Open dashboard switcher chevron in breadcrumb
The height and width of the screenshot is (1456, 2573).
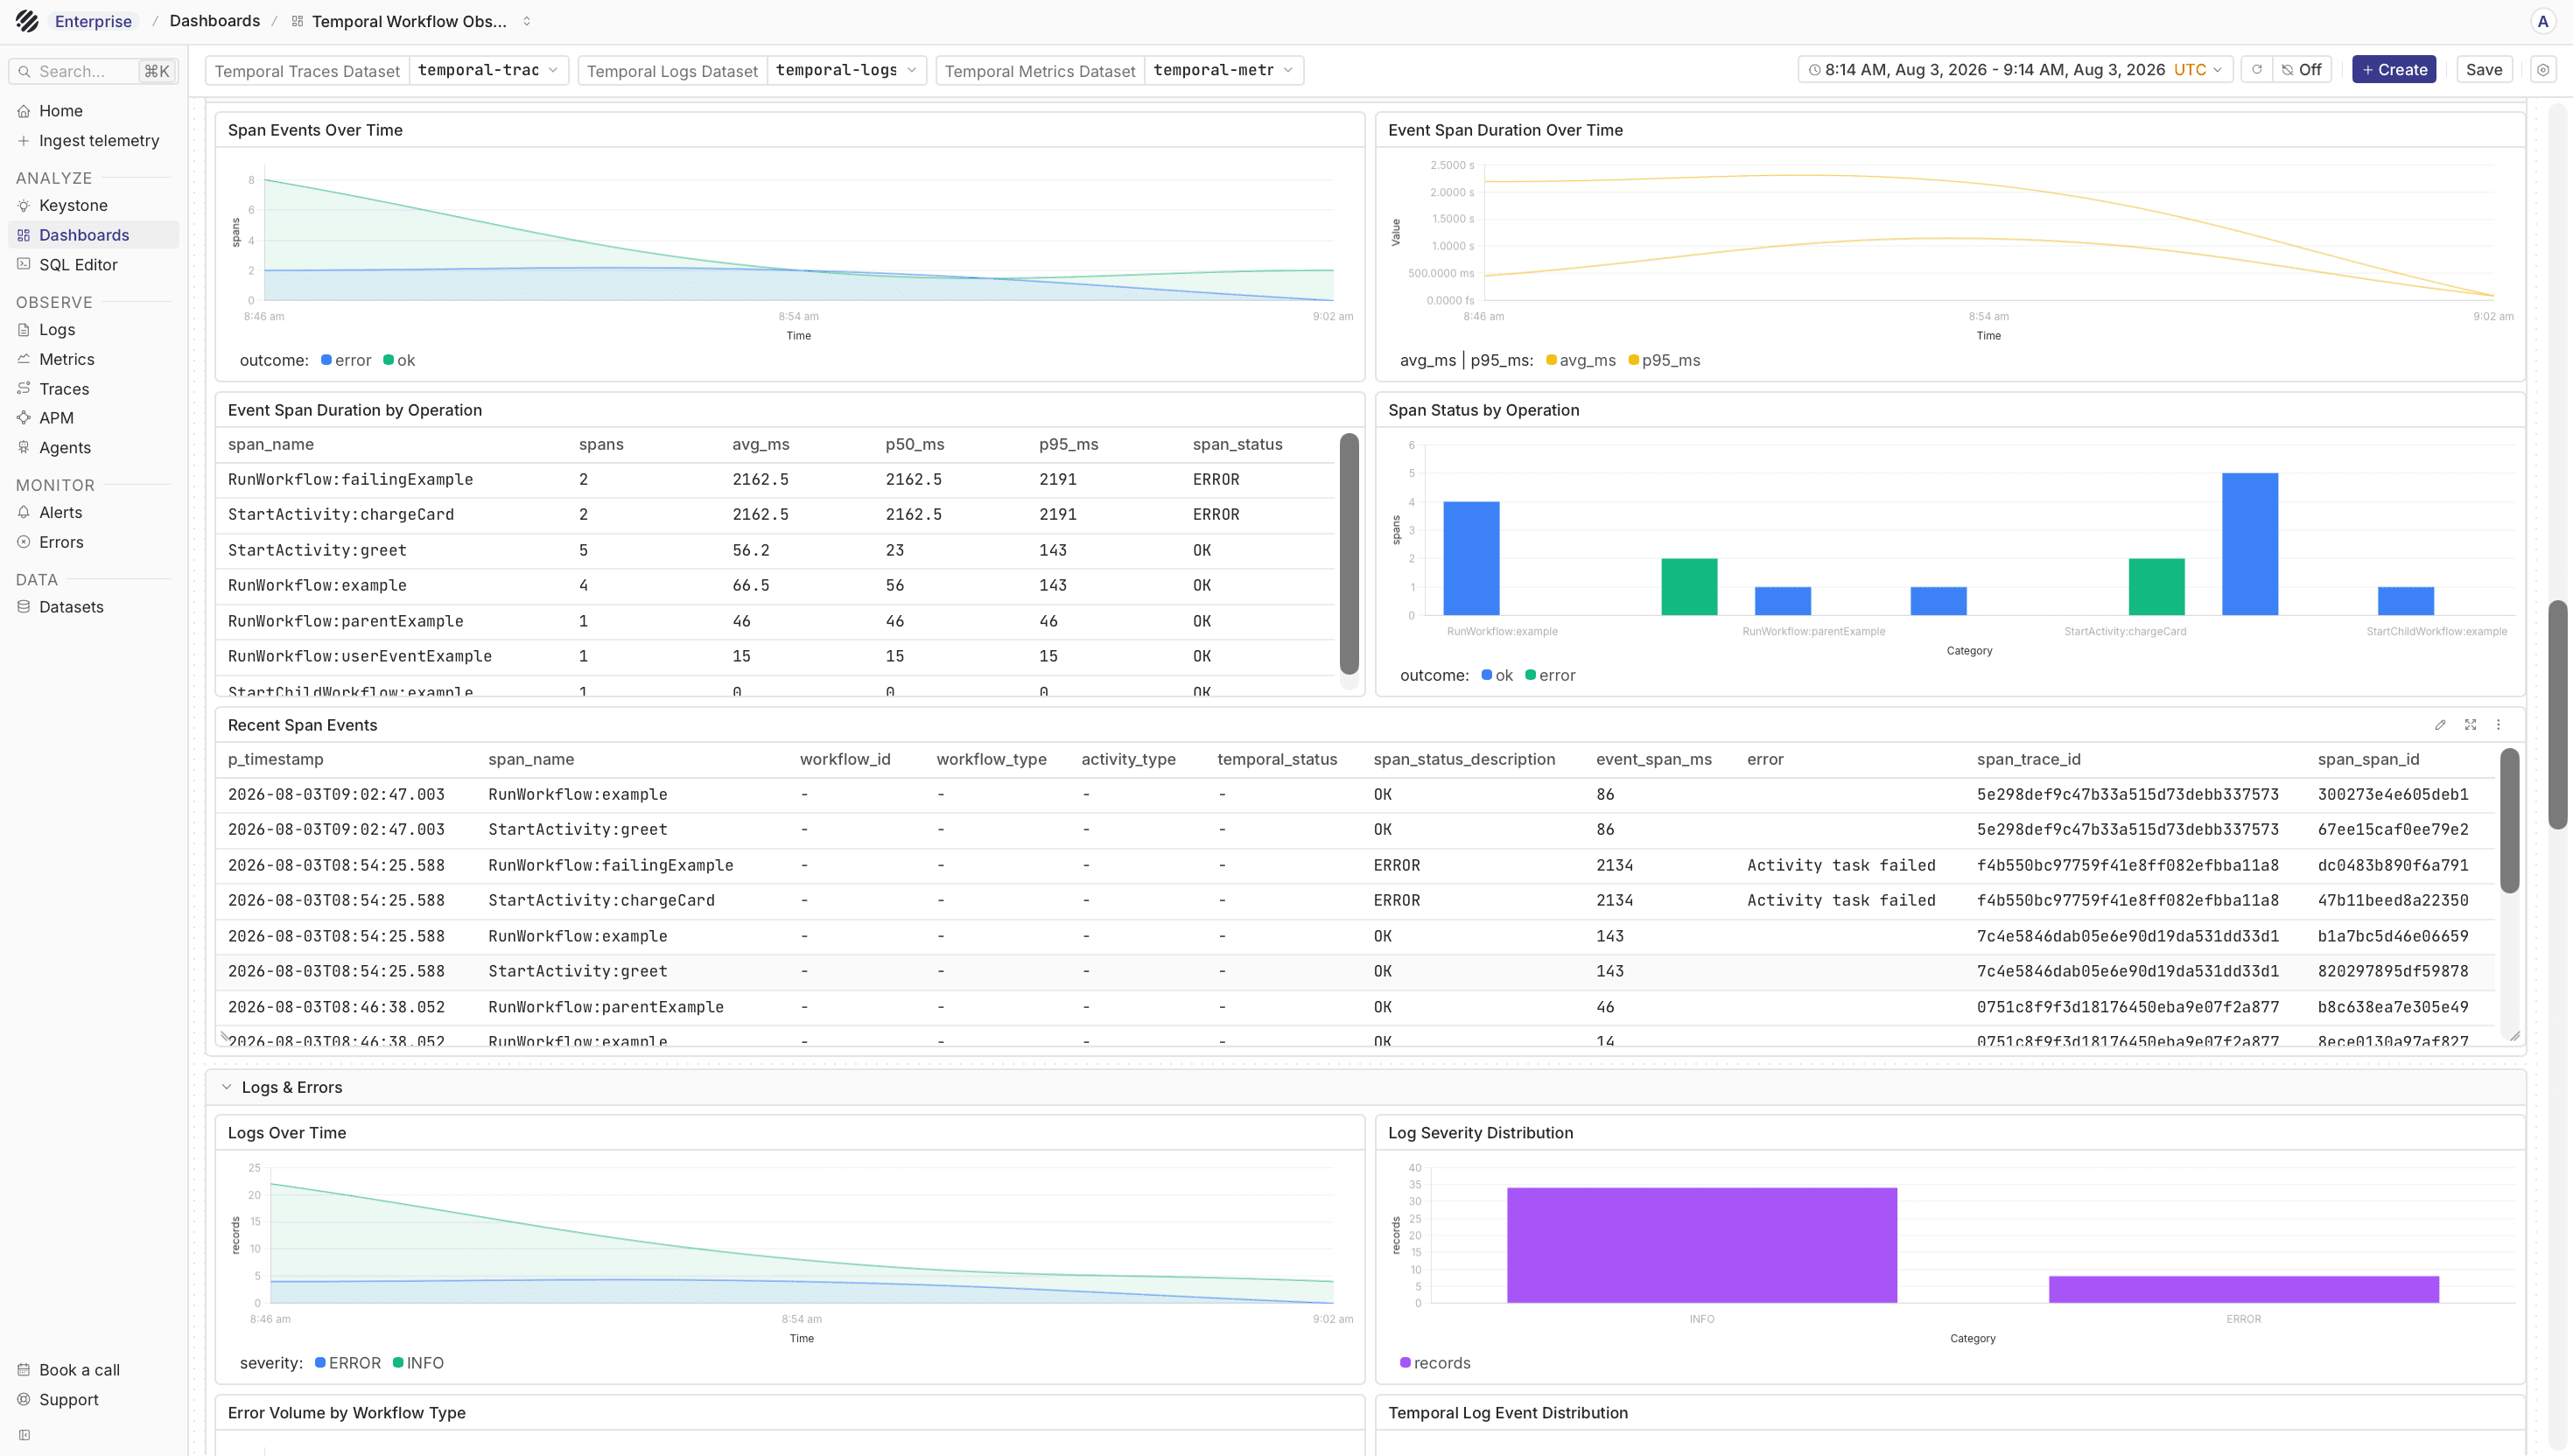tap(527, 21)
